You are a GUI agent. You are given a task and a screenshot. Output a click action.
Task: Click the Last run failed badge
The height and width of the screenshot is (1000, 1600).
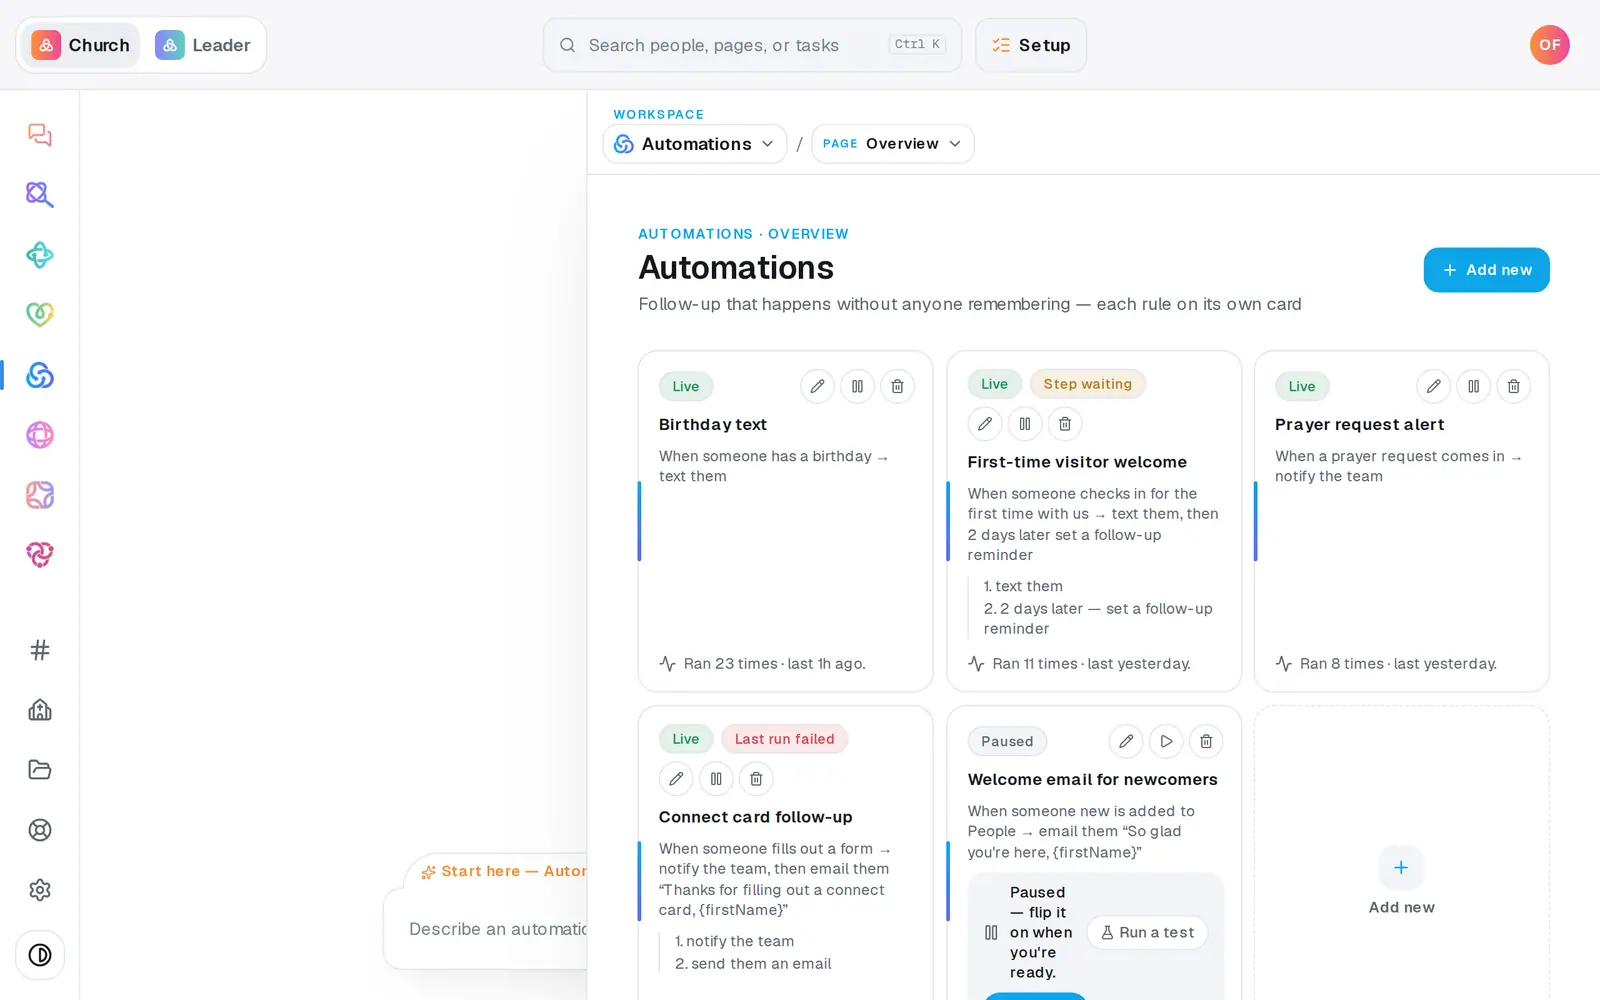coord(784,739)
